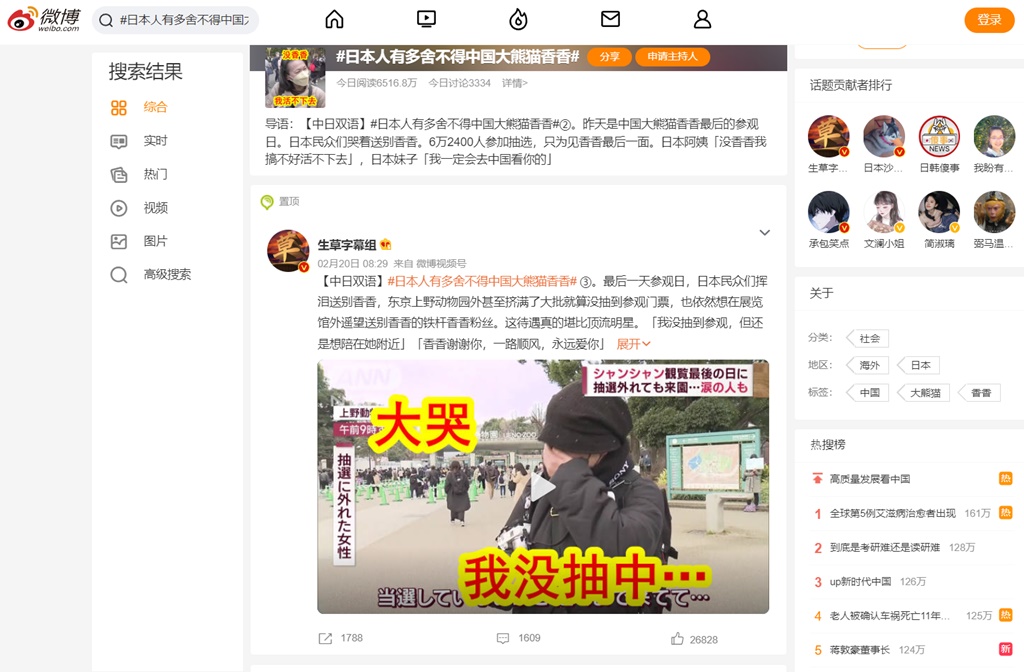Click the repost icon with 1788
Viewport: 1024px width, 672px height.
(x=326, y=638)
